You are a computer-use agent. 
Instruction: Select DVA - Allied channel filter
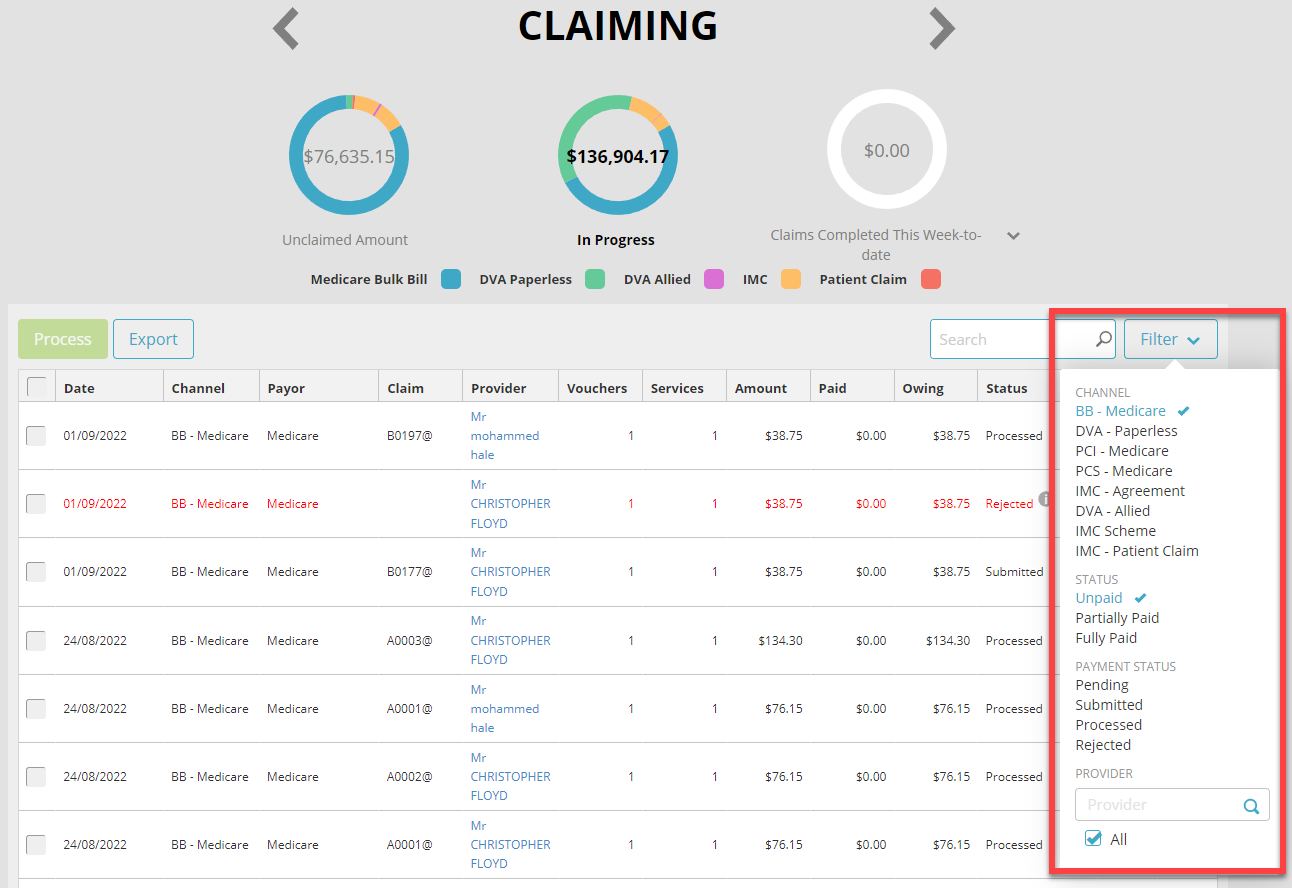pos(1113,511)
